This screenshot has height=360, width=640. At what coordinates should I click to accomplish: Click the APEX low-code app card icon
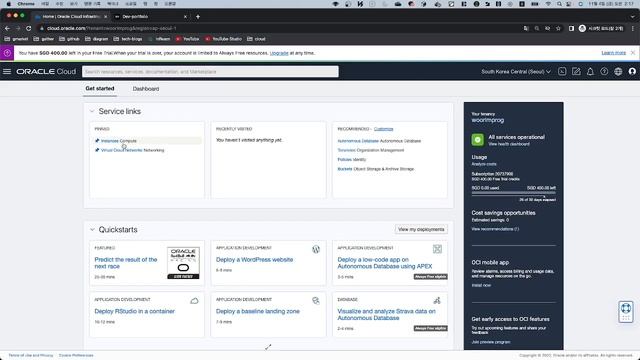pos(437,249)
